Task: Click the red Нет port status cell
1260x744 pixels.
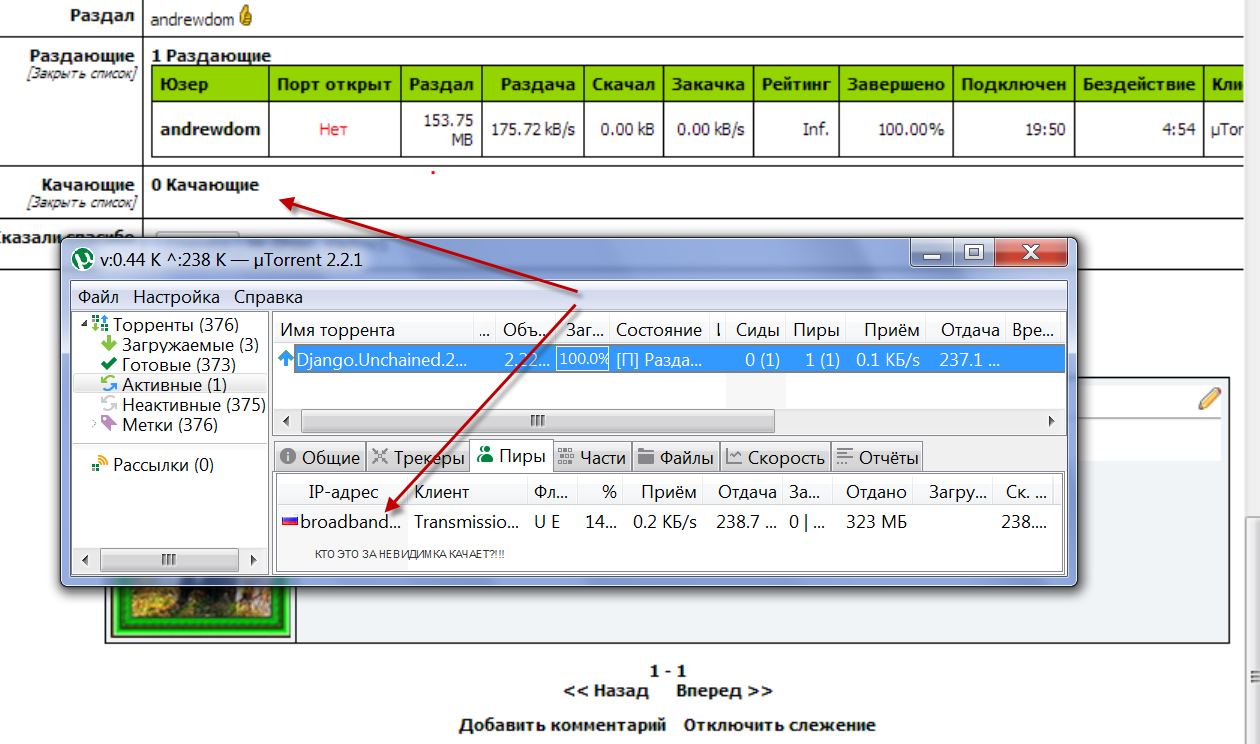Action: 334,129
